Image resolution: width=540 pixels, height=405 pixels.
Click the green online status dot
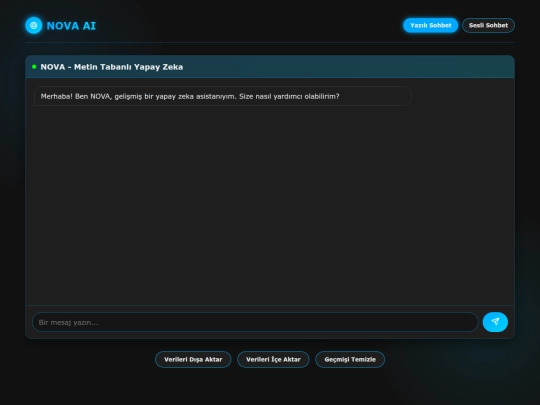coord(34,67)
